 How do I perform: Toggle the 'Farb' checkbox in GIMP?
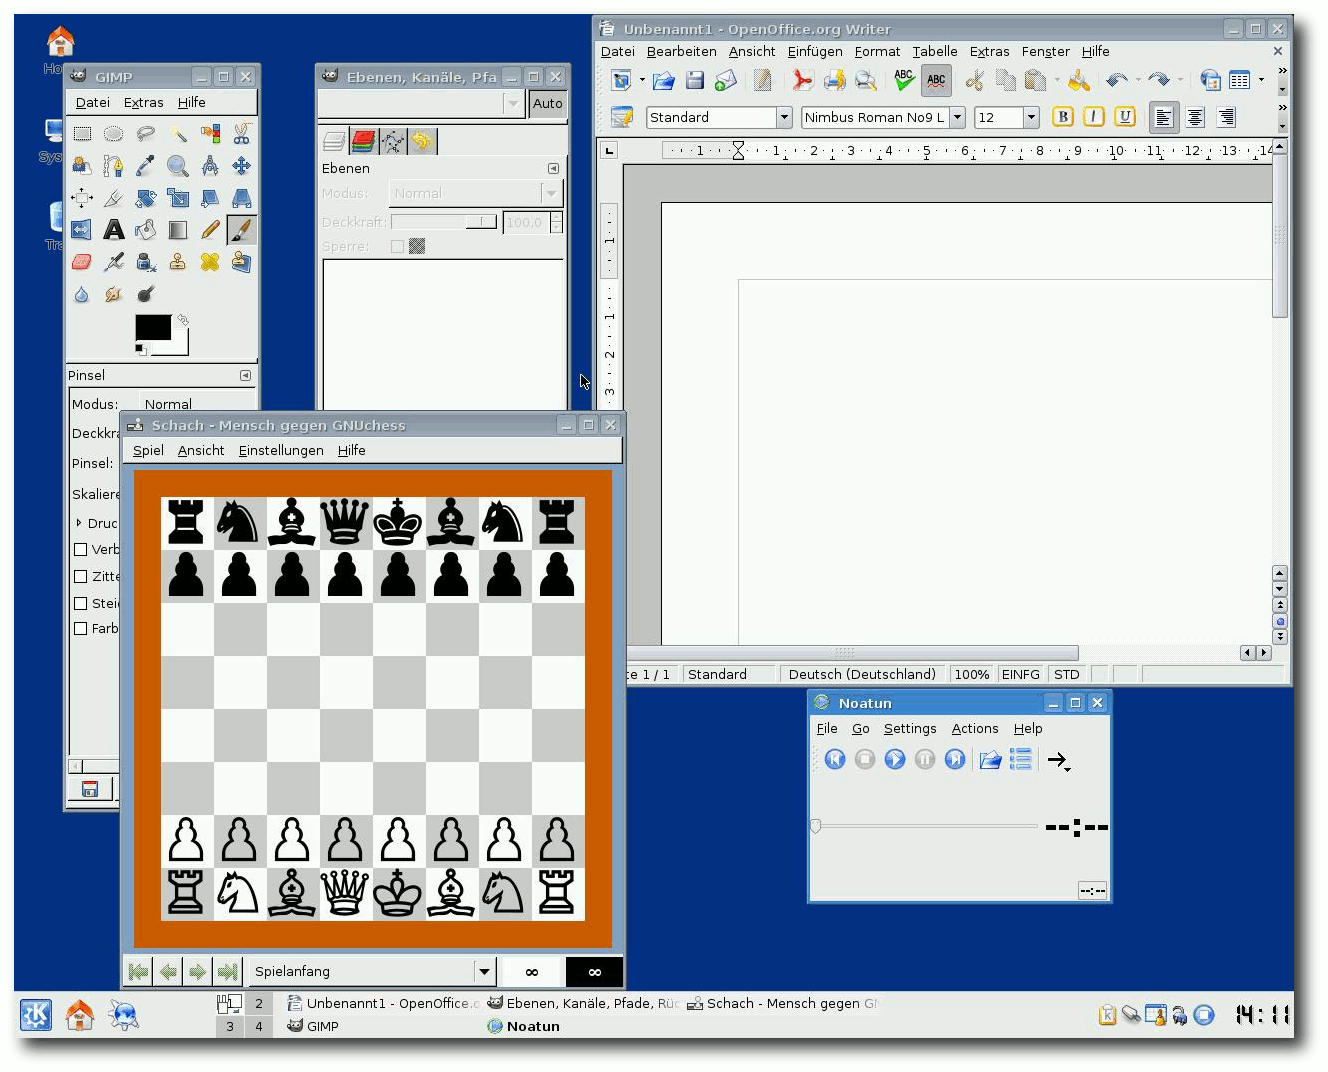click(81, 628)
